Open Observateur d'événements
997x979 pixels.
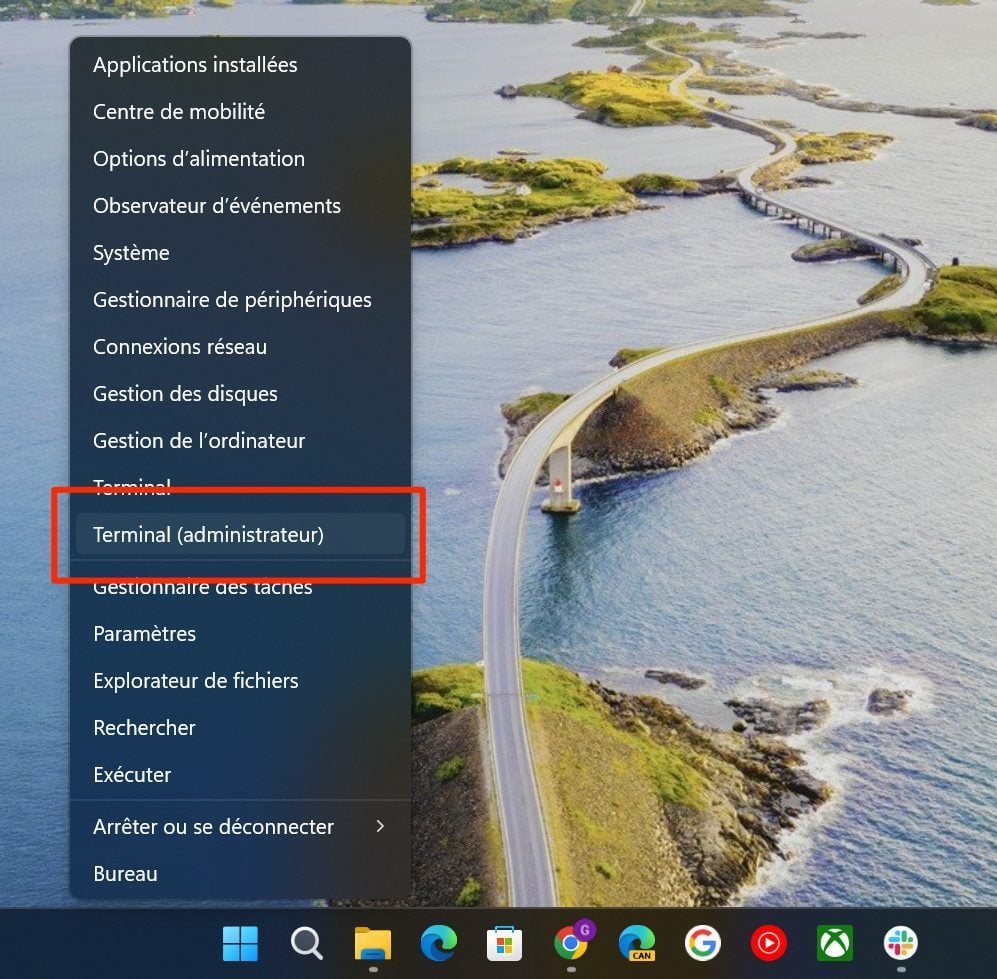coord(240,206)
